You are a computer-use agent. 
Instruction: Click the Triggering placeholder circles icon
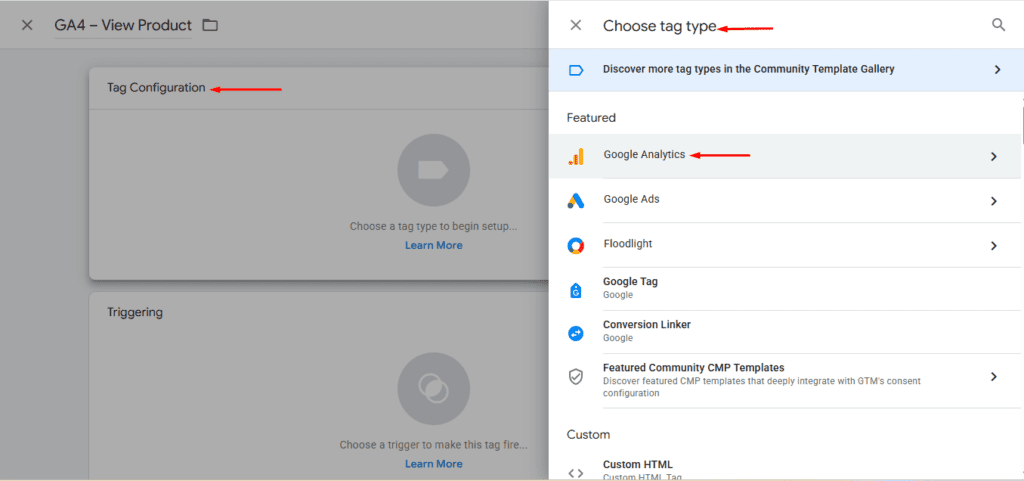pos(433,389)
